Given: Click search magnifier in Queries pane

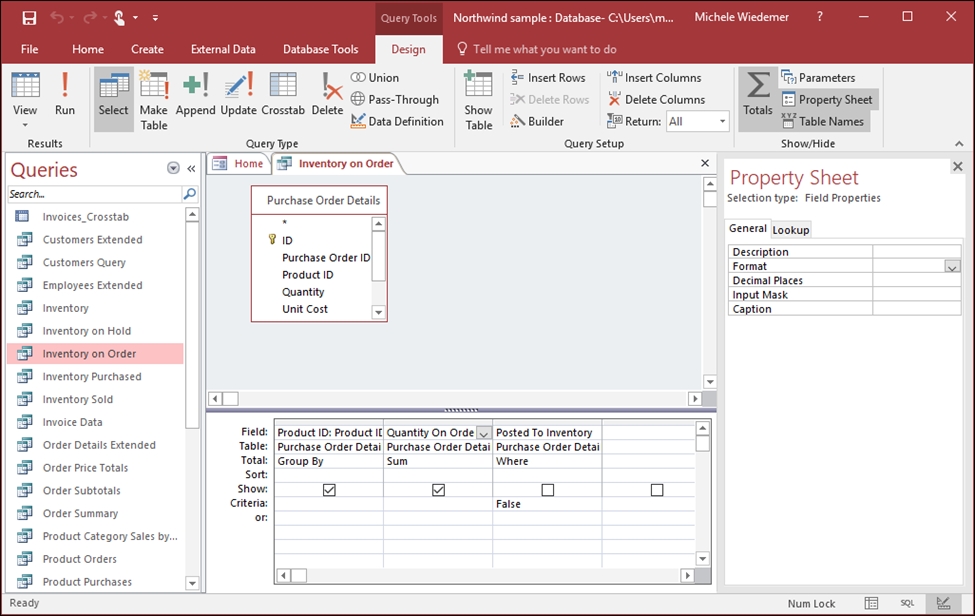Looking at the screenshot, I should click(x=190, y=194).
